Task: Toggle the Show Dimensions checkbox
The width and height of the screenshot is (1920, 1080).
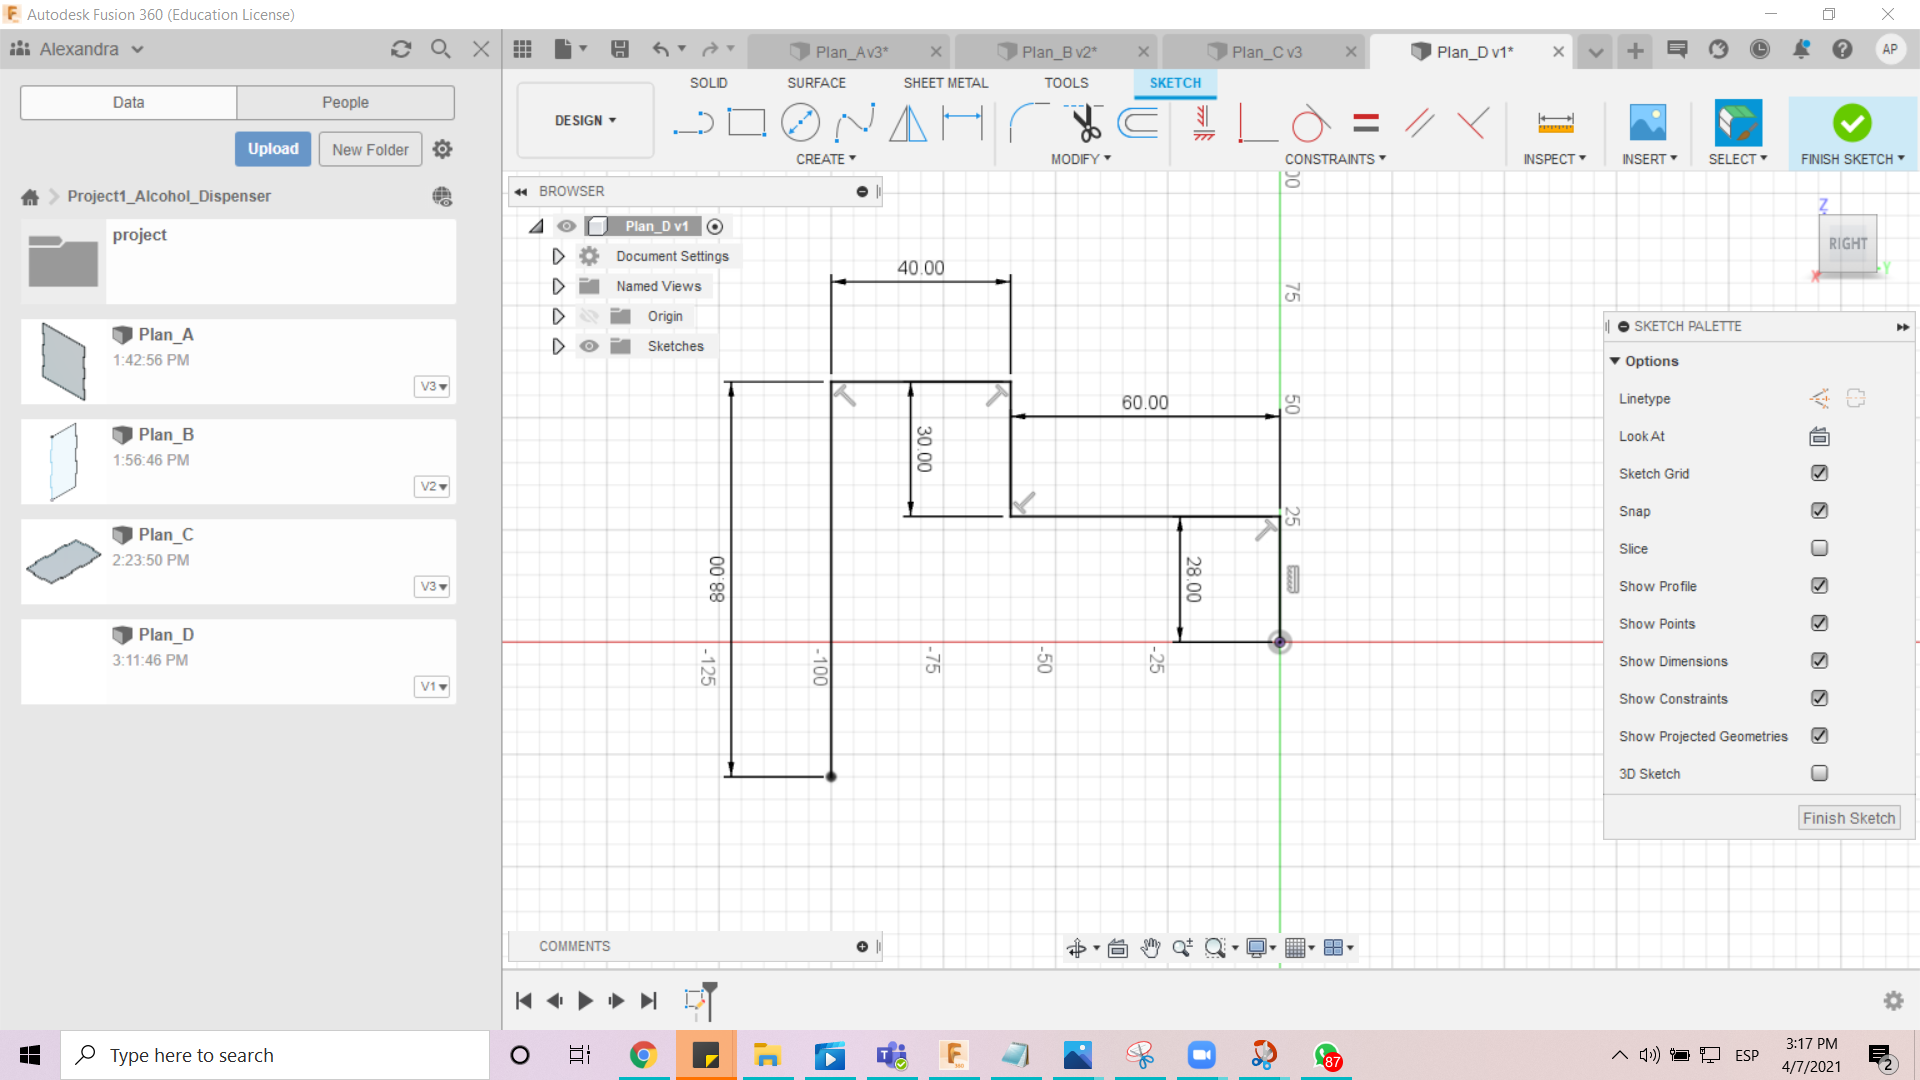Action: tap(1819, 661)
